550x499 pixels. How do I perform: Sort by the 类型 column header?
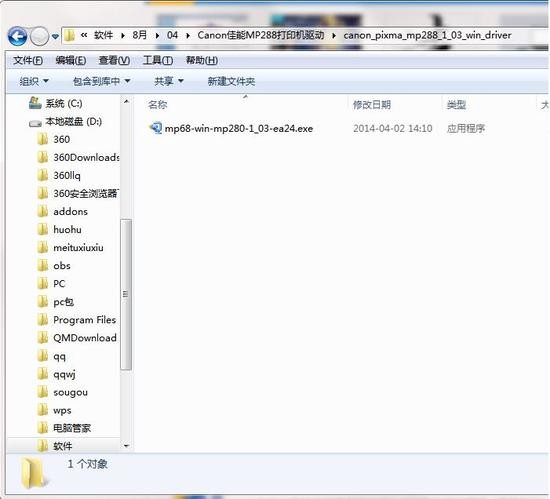(x=456, y=104)
